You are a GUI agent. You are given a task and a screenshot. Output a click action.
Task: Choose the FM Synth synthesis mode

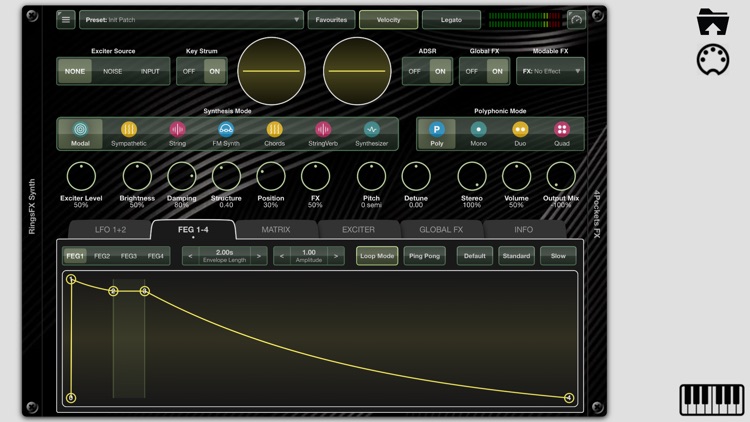(226, 130)
